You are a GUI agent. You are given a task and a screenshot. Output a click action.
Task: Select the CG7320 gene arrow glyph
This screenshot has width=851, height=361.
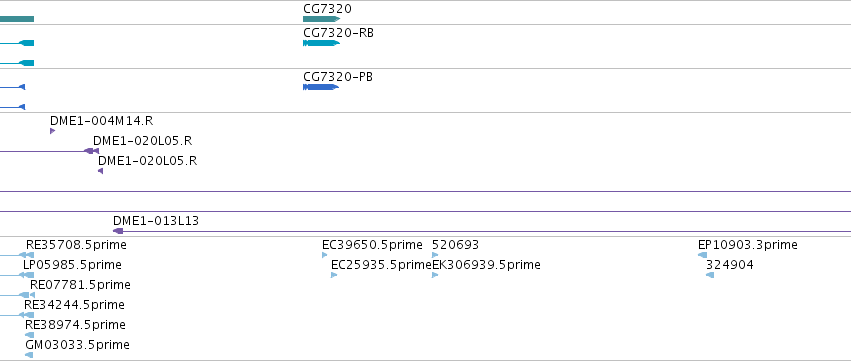point(321,19)
